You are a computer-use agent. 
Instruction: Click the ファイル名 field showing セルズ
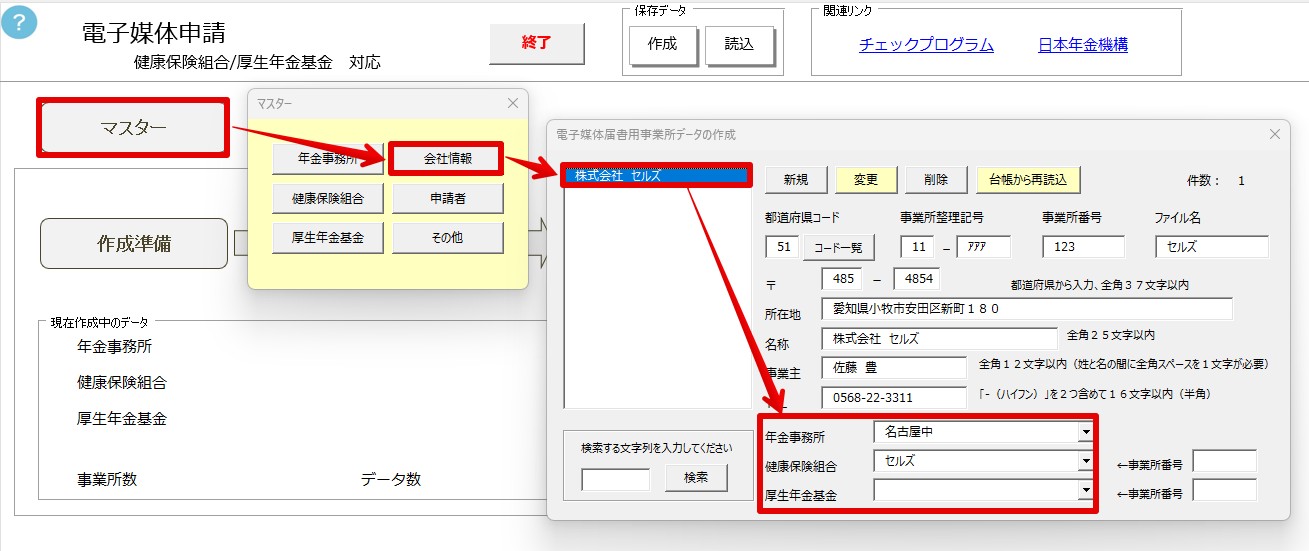1211,246
